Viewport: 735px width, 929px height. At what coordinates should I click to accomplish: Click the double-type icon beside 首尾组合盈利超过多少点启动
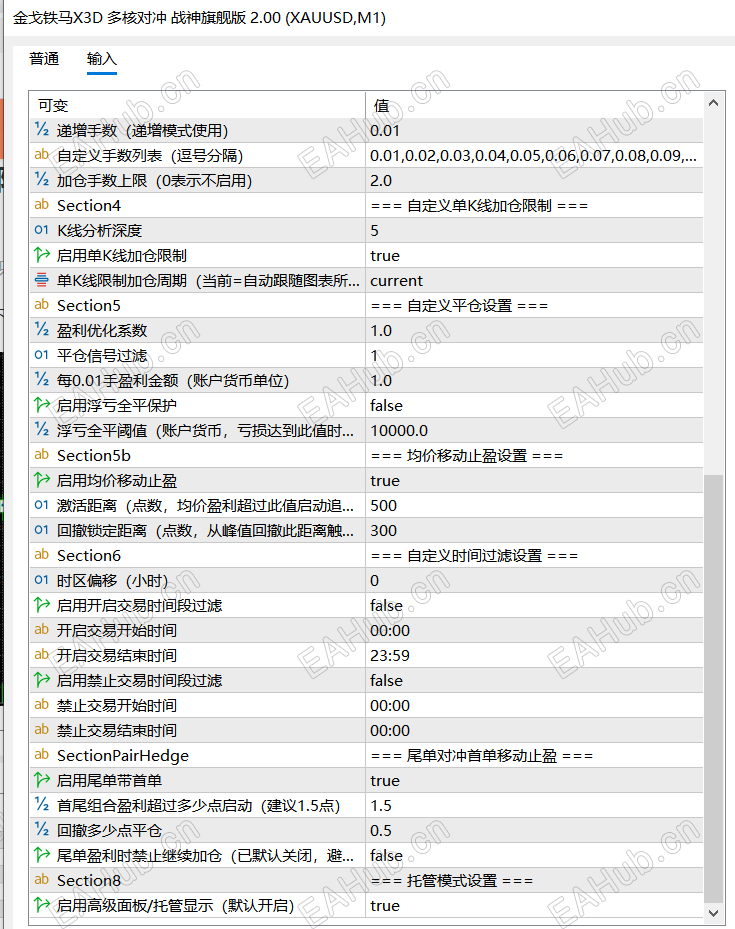(x=41, y=805)
